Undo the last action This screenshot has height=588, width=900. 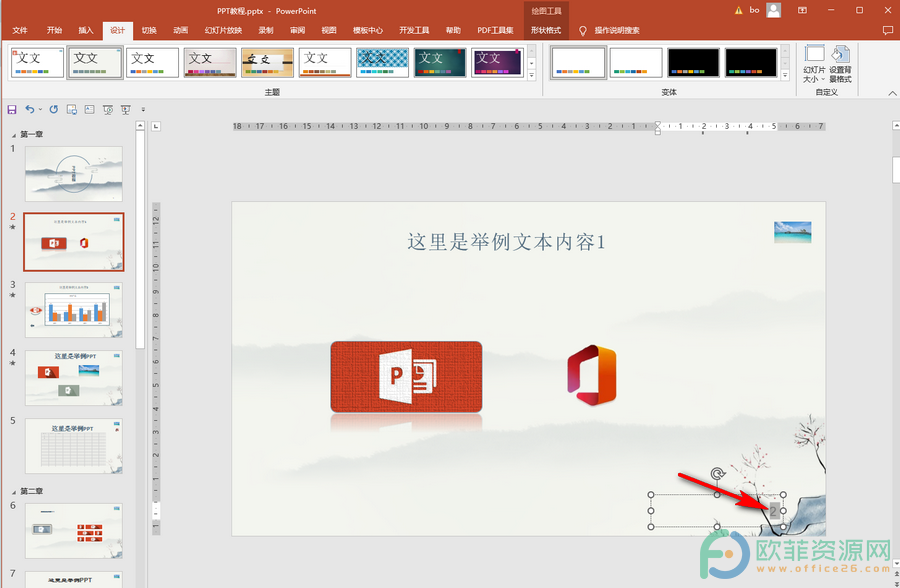coord(29,109)
